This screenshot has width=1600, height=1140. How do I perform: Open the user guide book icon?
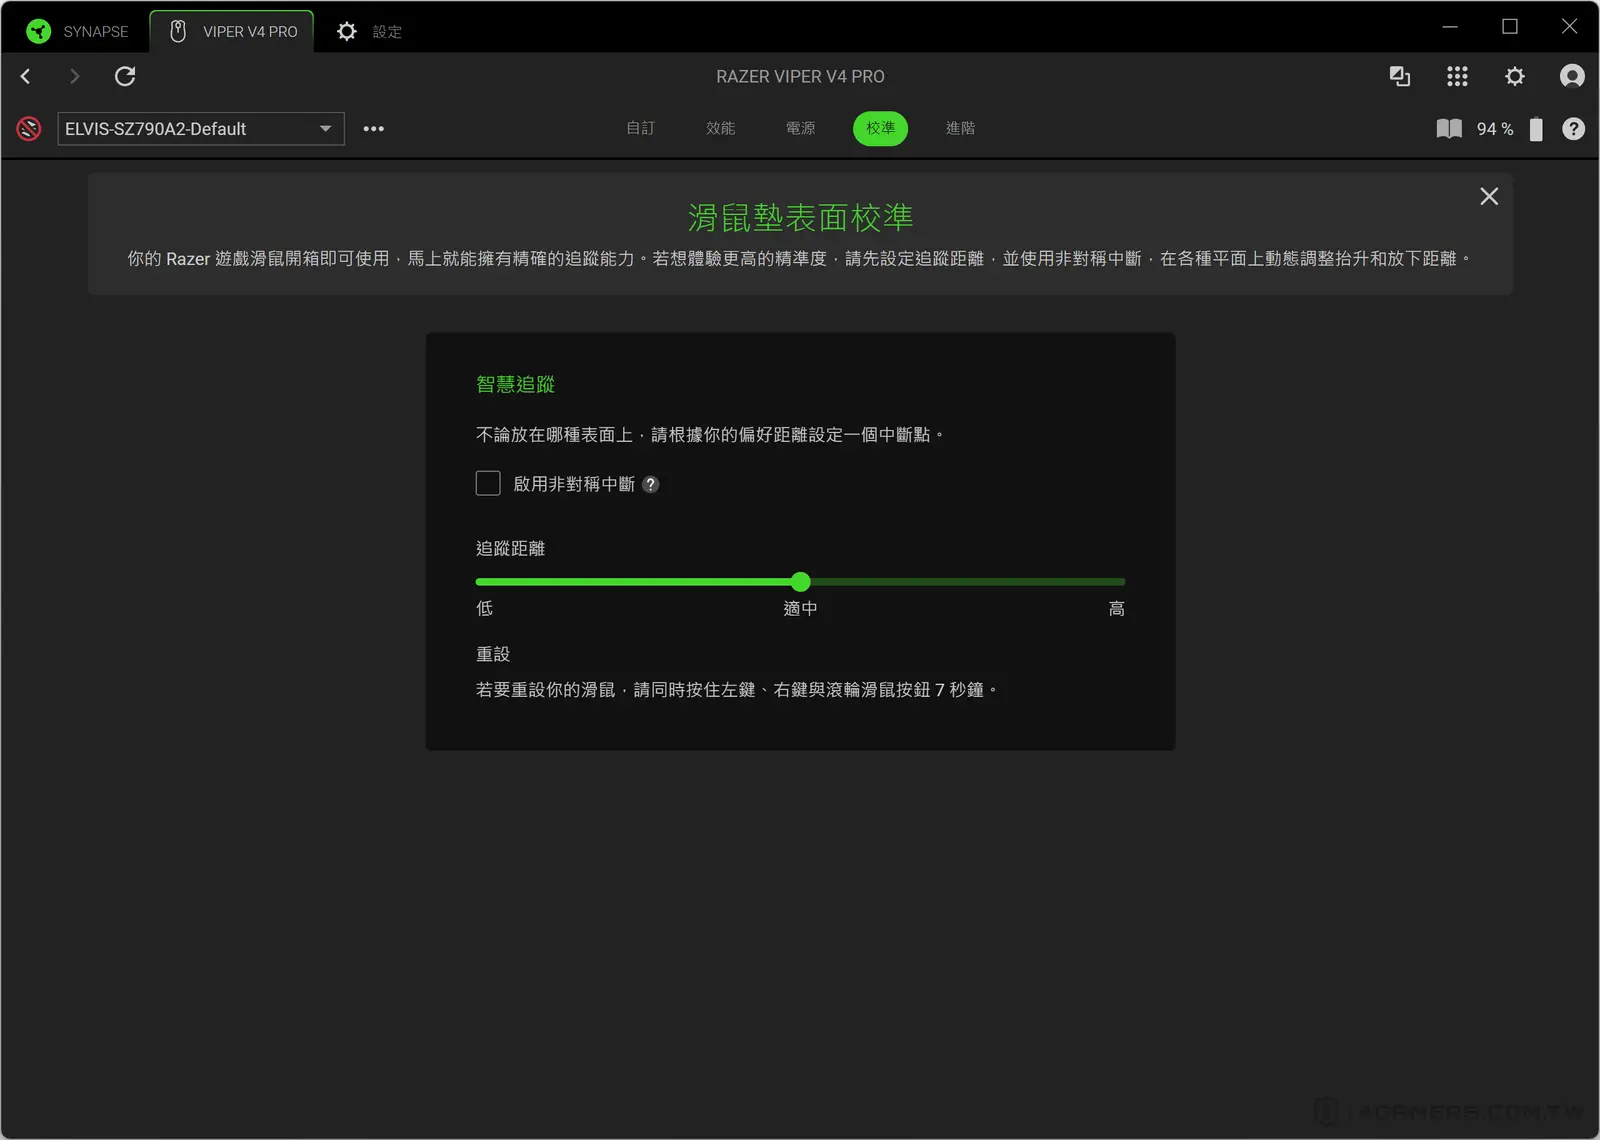(1449, 128)
